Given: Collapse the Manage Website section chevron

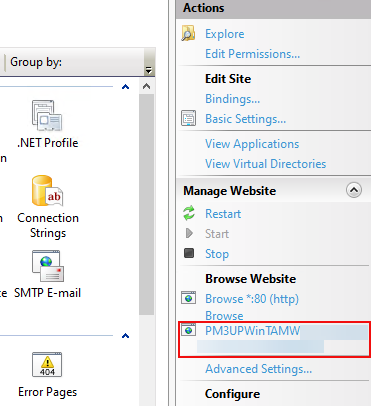Looking at the screenshot, I should (x=354, y=190).
